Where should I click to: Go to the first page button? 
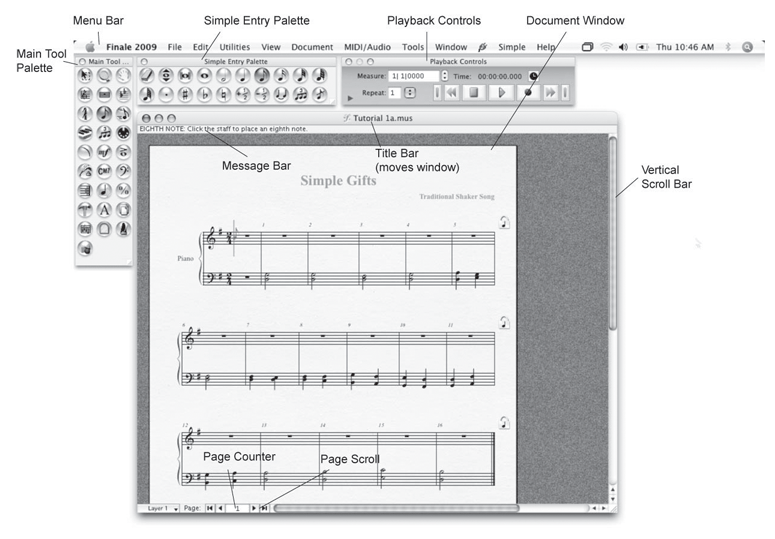coord(210,508)
